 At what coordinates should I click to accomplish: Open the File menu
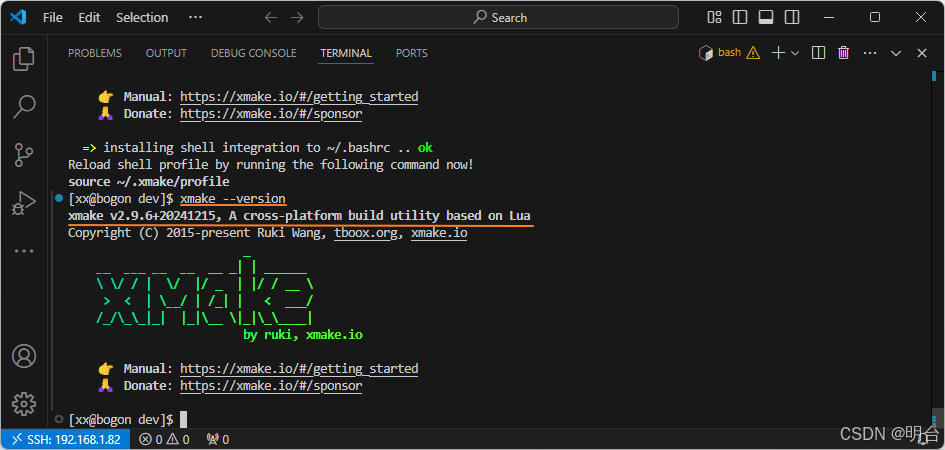click(52, 17)
